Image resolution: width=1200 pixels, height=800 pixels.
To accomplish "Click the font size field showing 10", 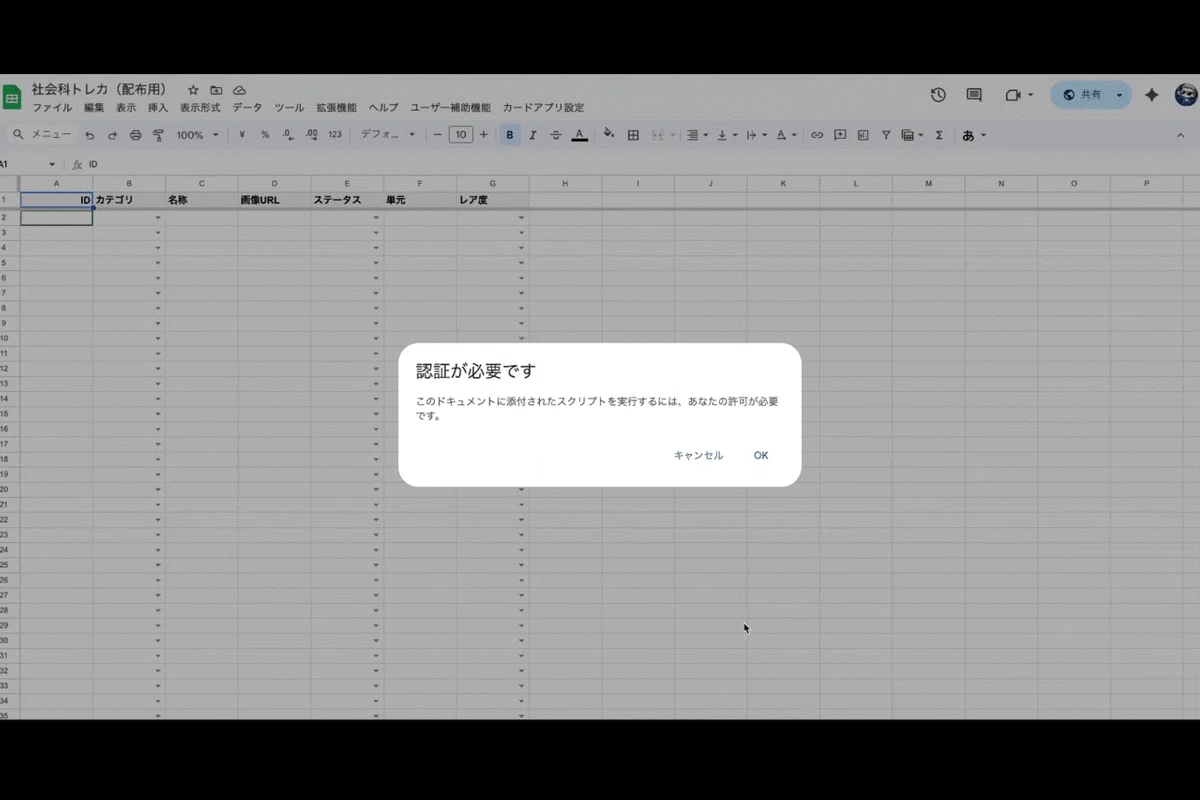I will coord(460,135).
